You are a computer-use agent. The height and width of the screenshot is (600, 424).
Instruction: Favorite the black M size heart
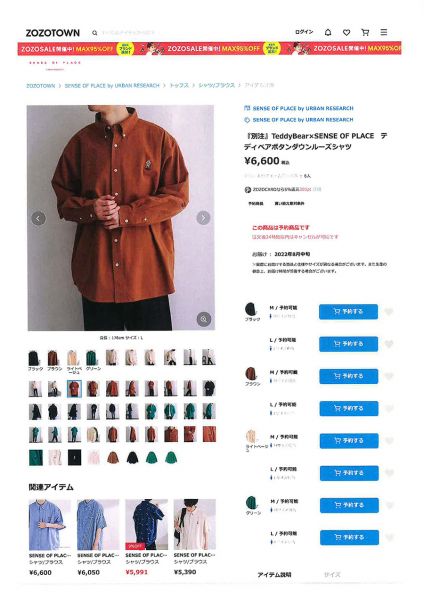coord(389,311)
